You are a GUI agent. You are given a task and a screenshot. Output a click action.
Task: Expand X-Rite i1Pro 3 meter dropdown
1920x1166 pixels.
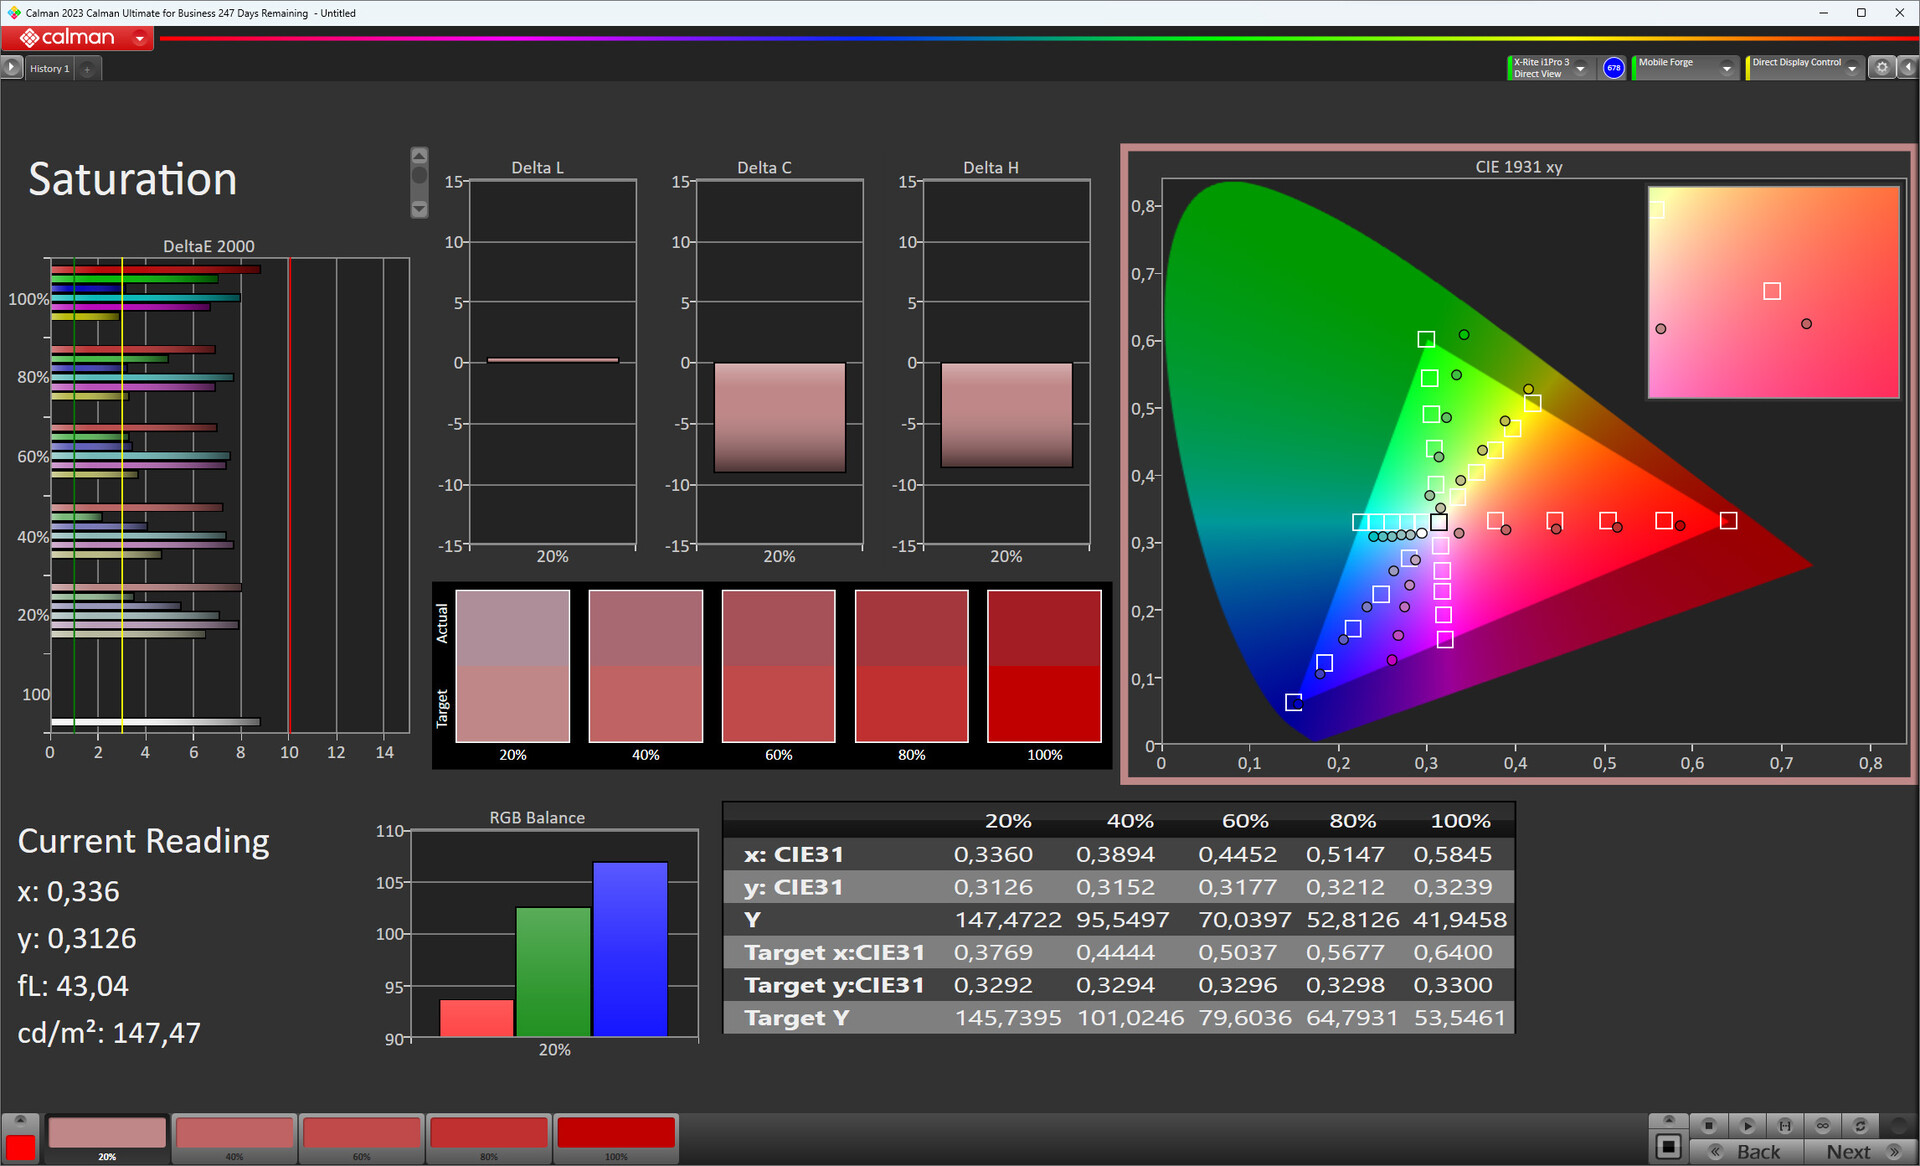[x=1581, y=69]
